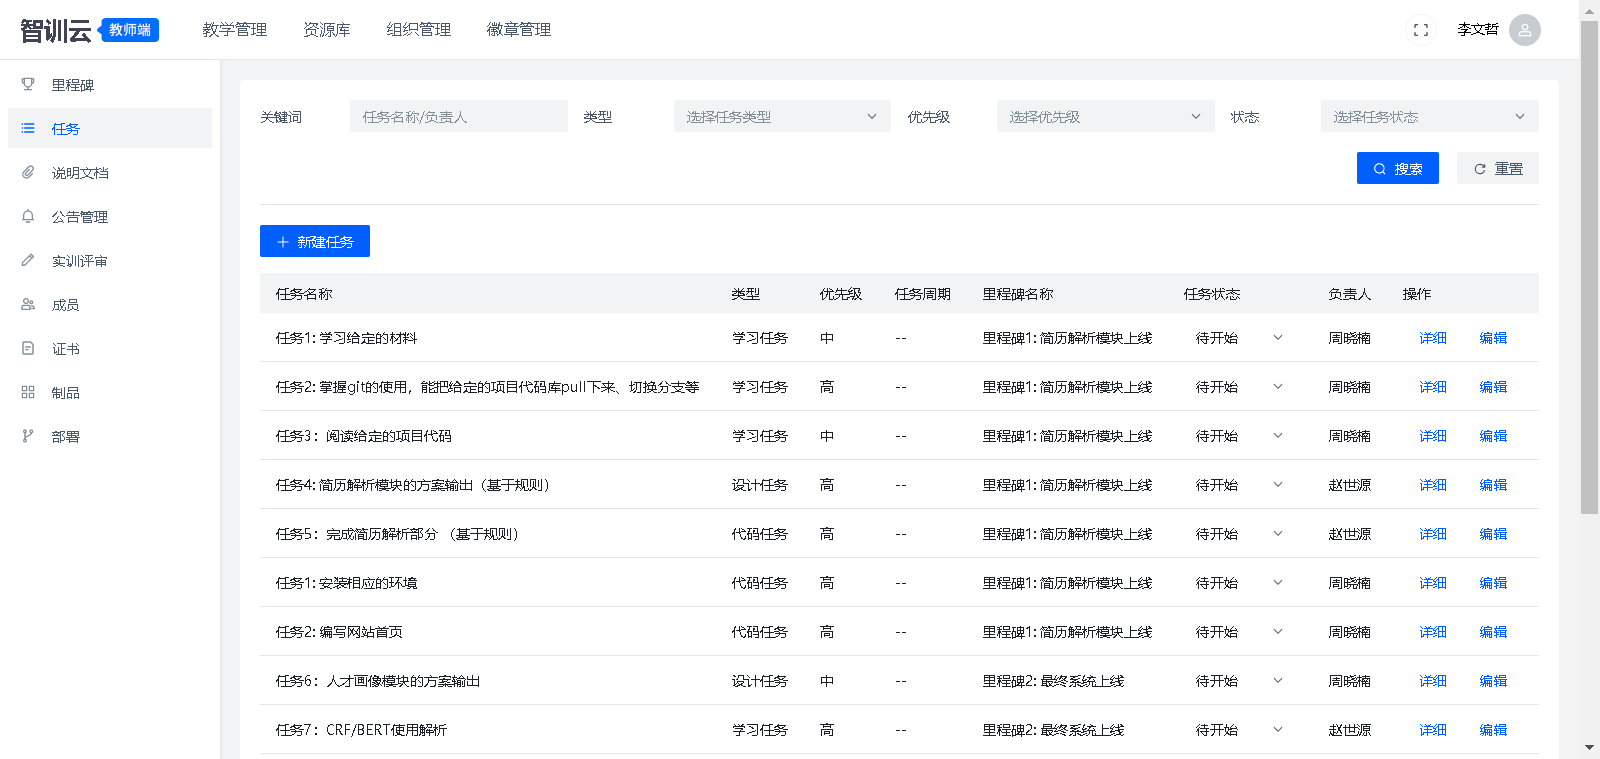Click the grid icon beside 制品
Screen dimensions: 1600x759
tap(28, 393)
